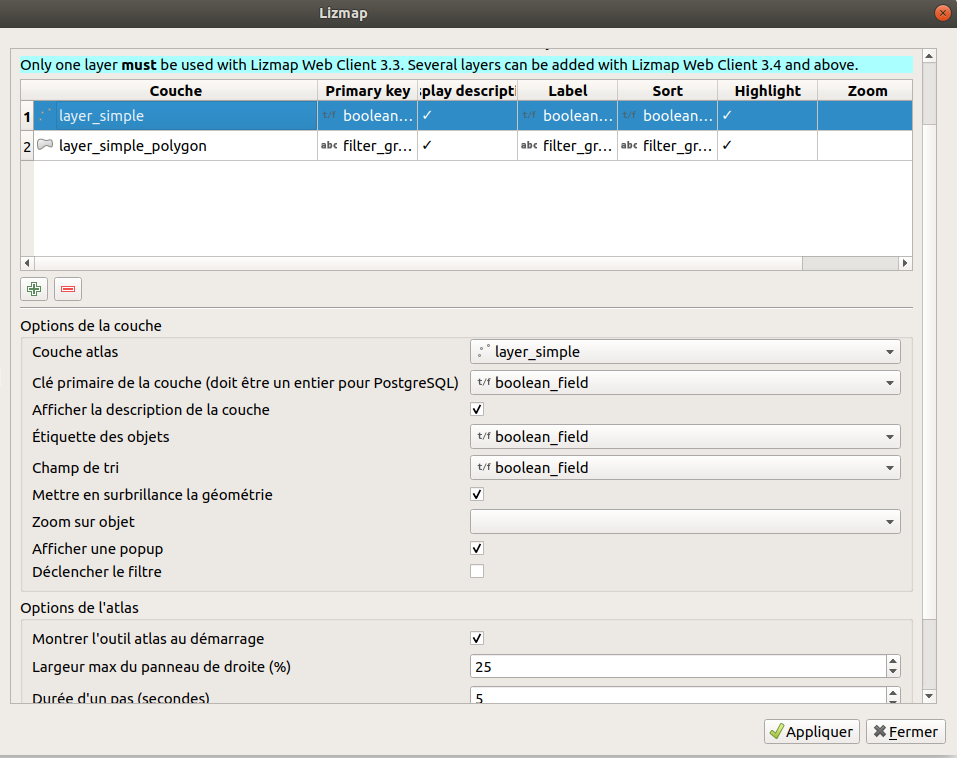Enable Déclencher le filtre
Viewport: 957px width, 758px height.
[477, 571]
